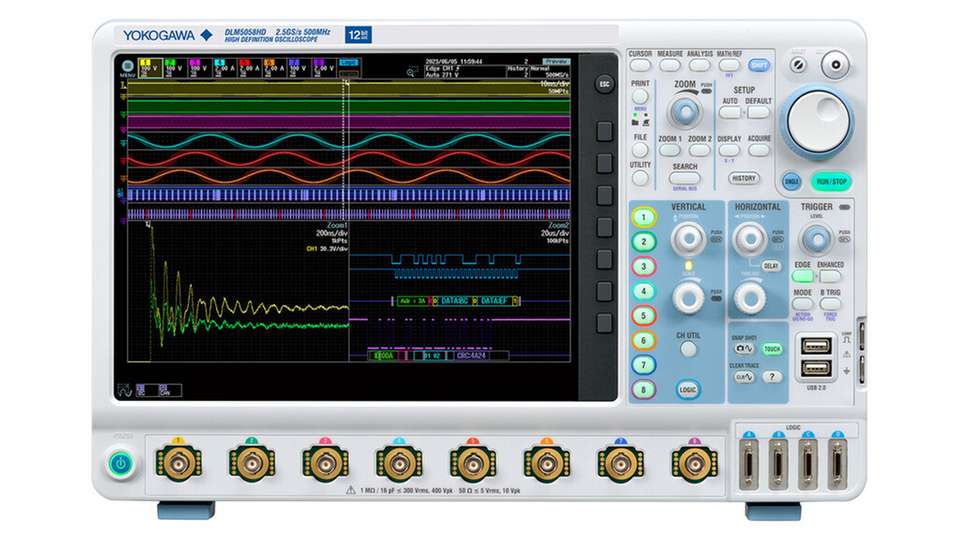Select channel 5 key (red ring)

click(x=643, y=315)
